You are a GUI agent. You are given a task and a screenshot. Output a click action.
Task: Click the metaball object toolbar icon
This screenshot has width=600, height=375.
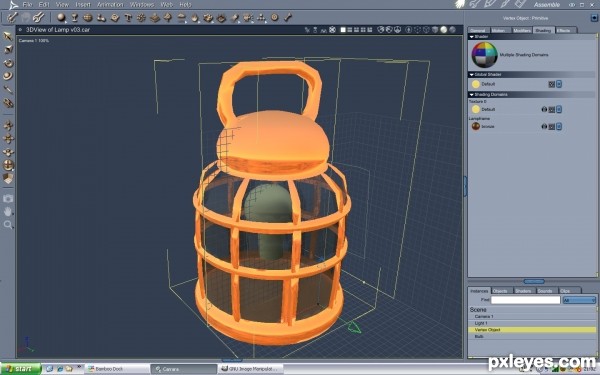coord(101,17)
